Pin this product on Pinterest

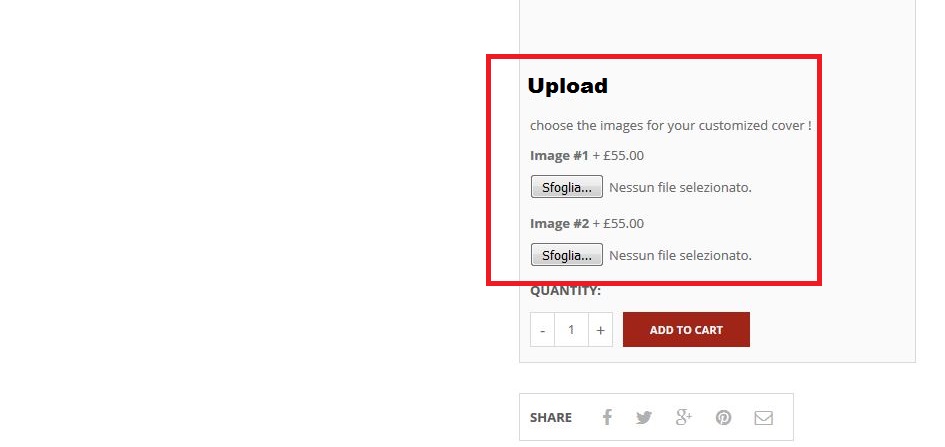[723, 417]
